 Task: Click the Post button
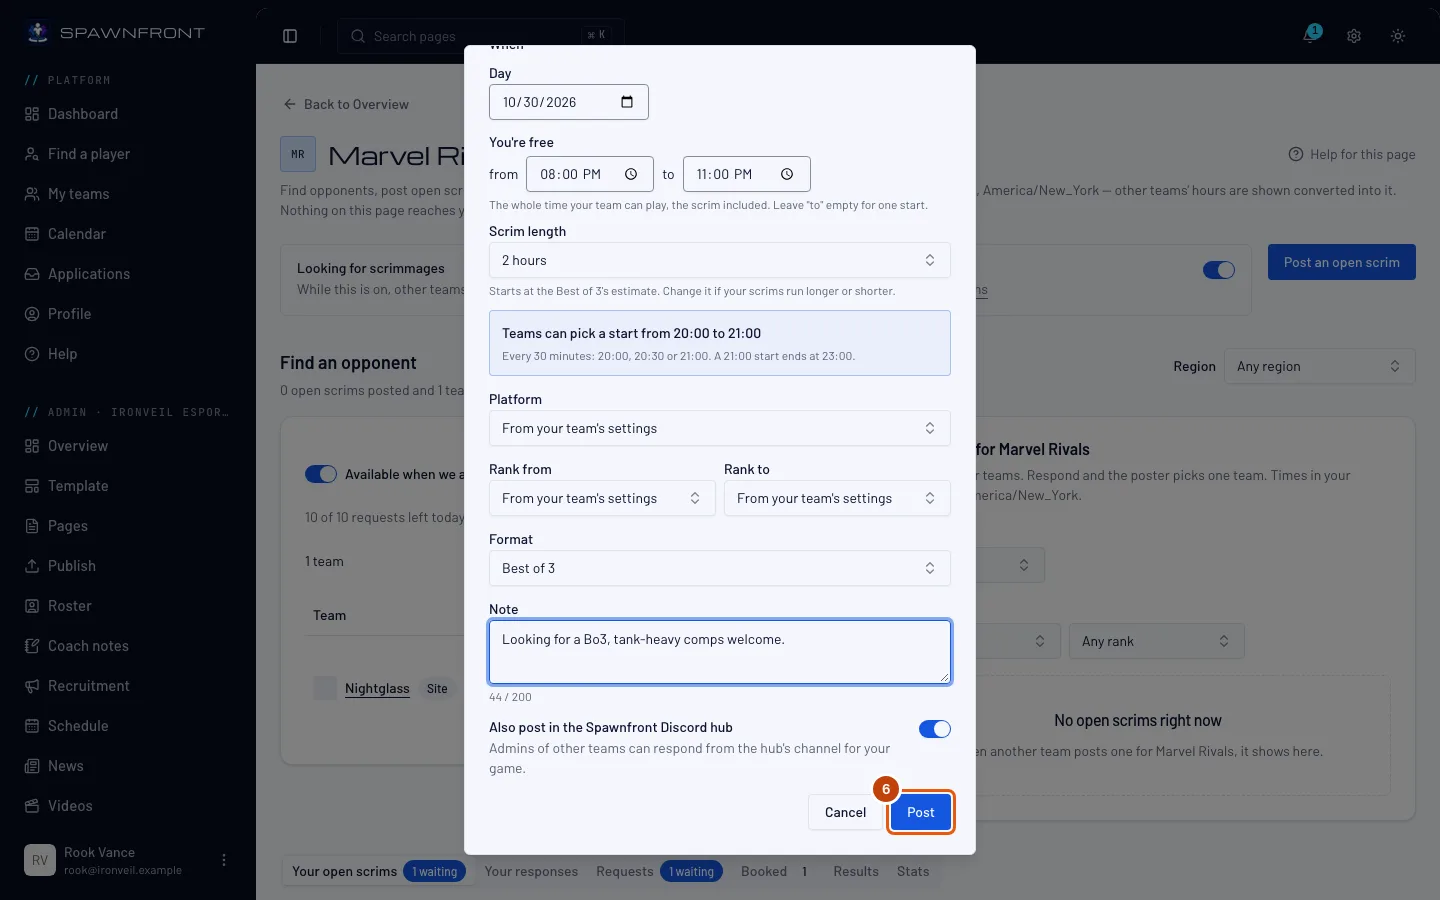click(921, 812)
